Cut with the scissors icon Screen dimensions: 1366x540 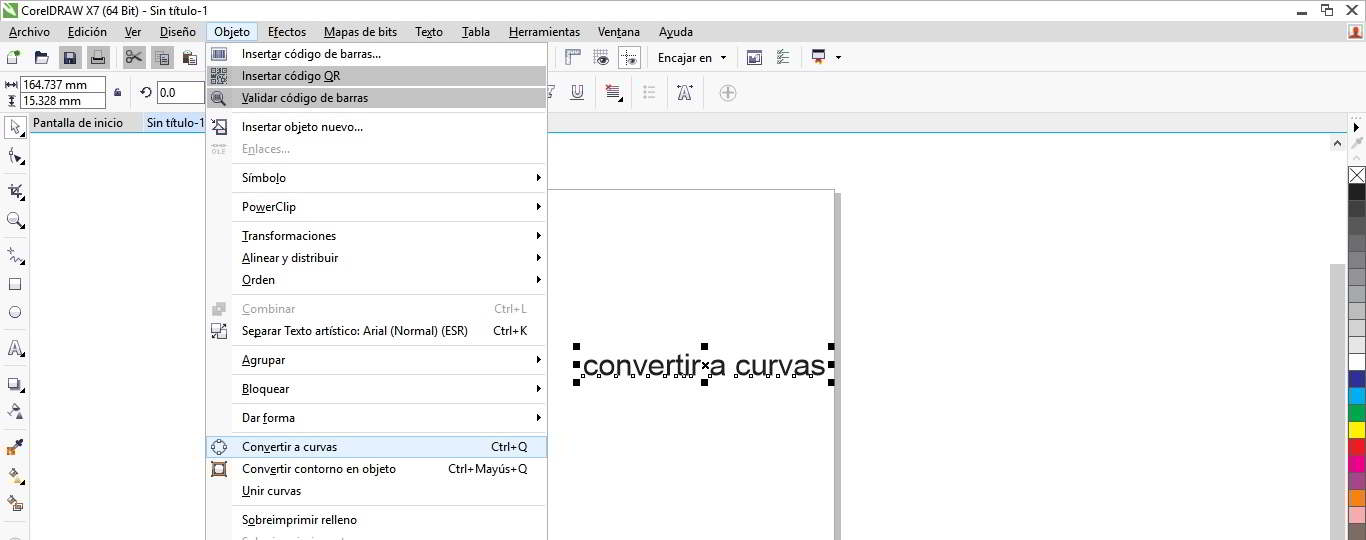[134, 58]
